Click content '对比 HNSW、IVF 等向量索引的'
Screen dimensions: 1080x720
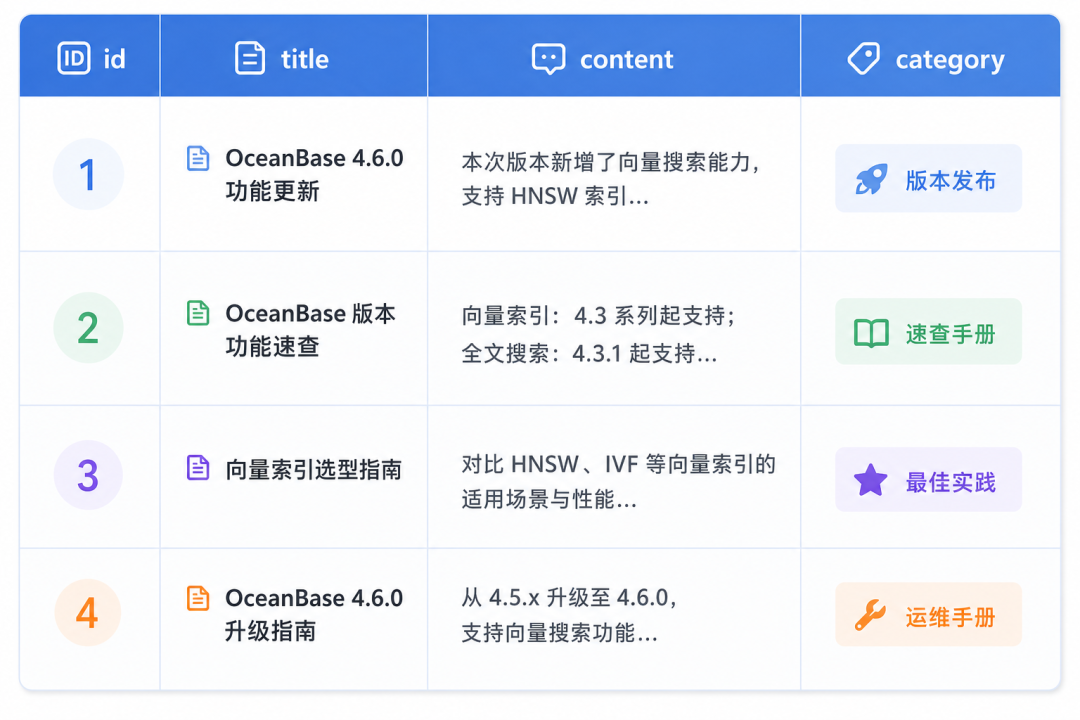(619, 464)
